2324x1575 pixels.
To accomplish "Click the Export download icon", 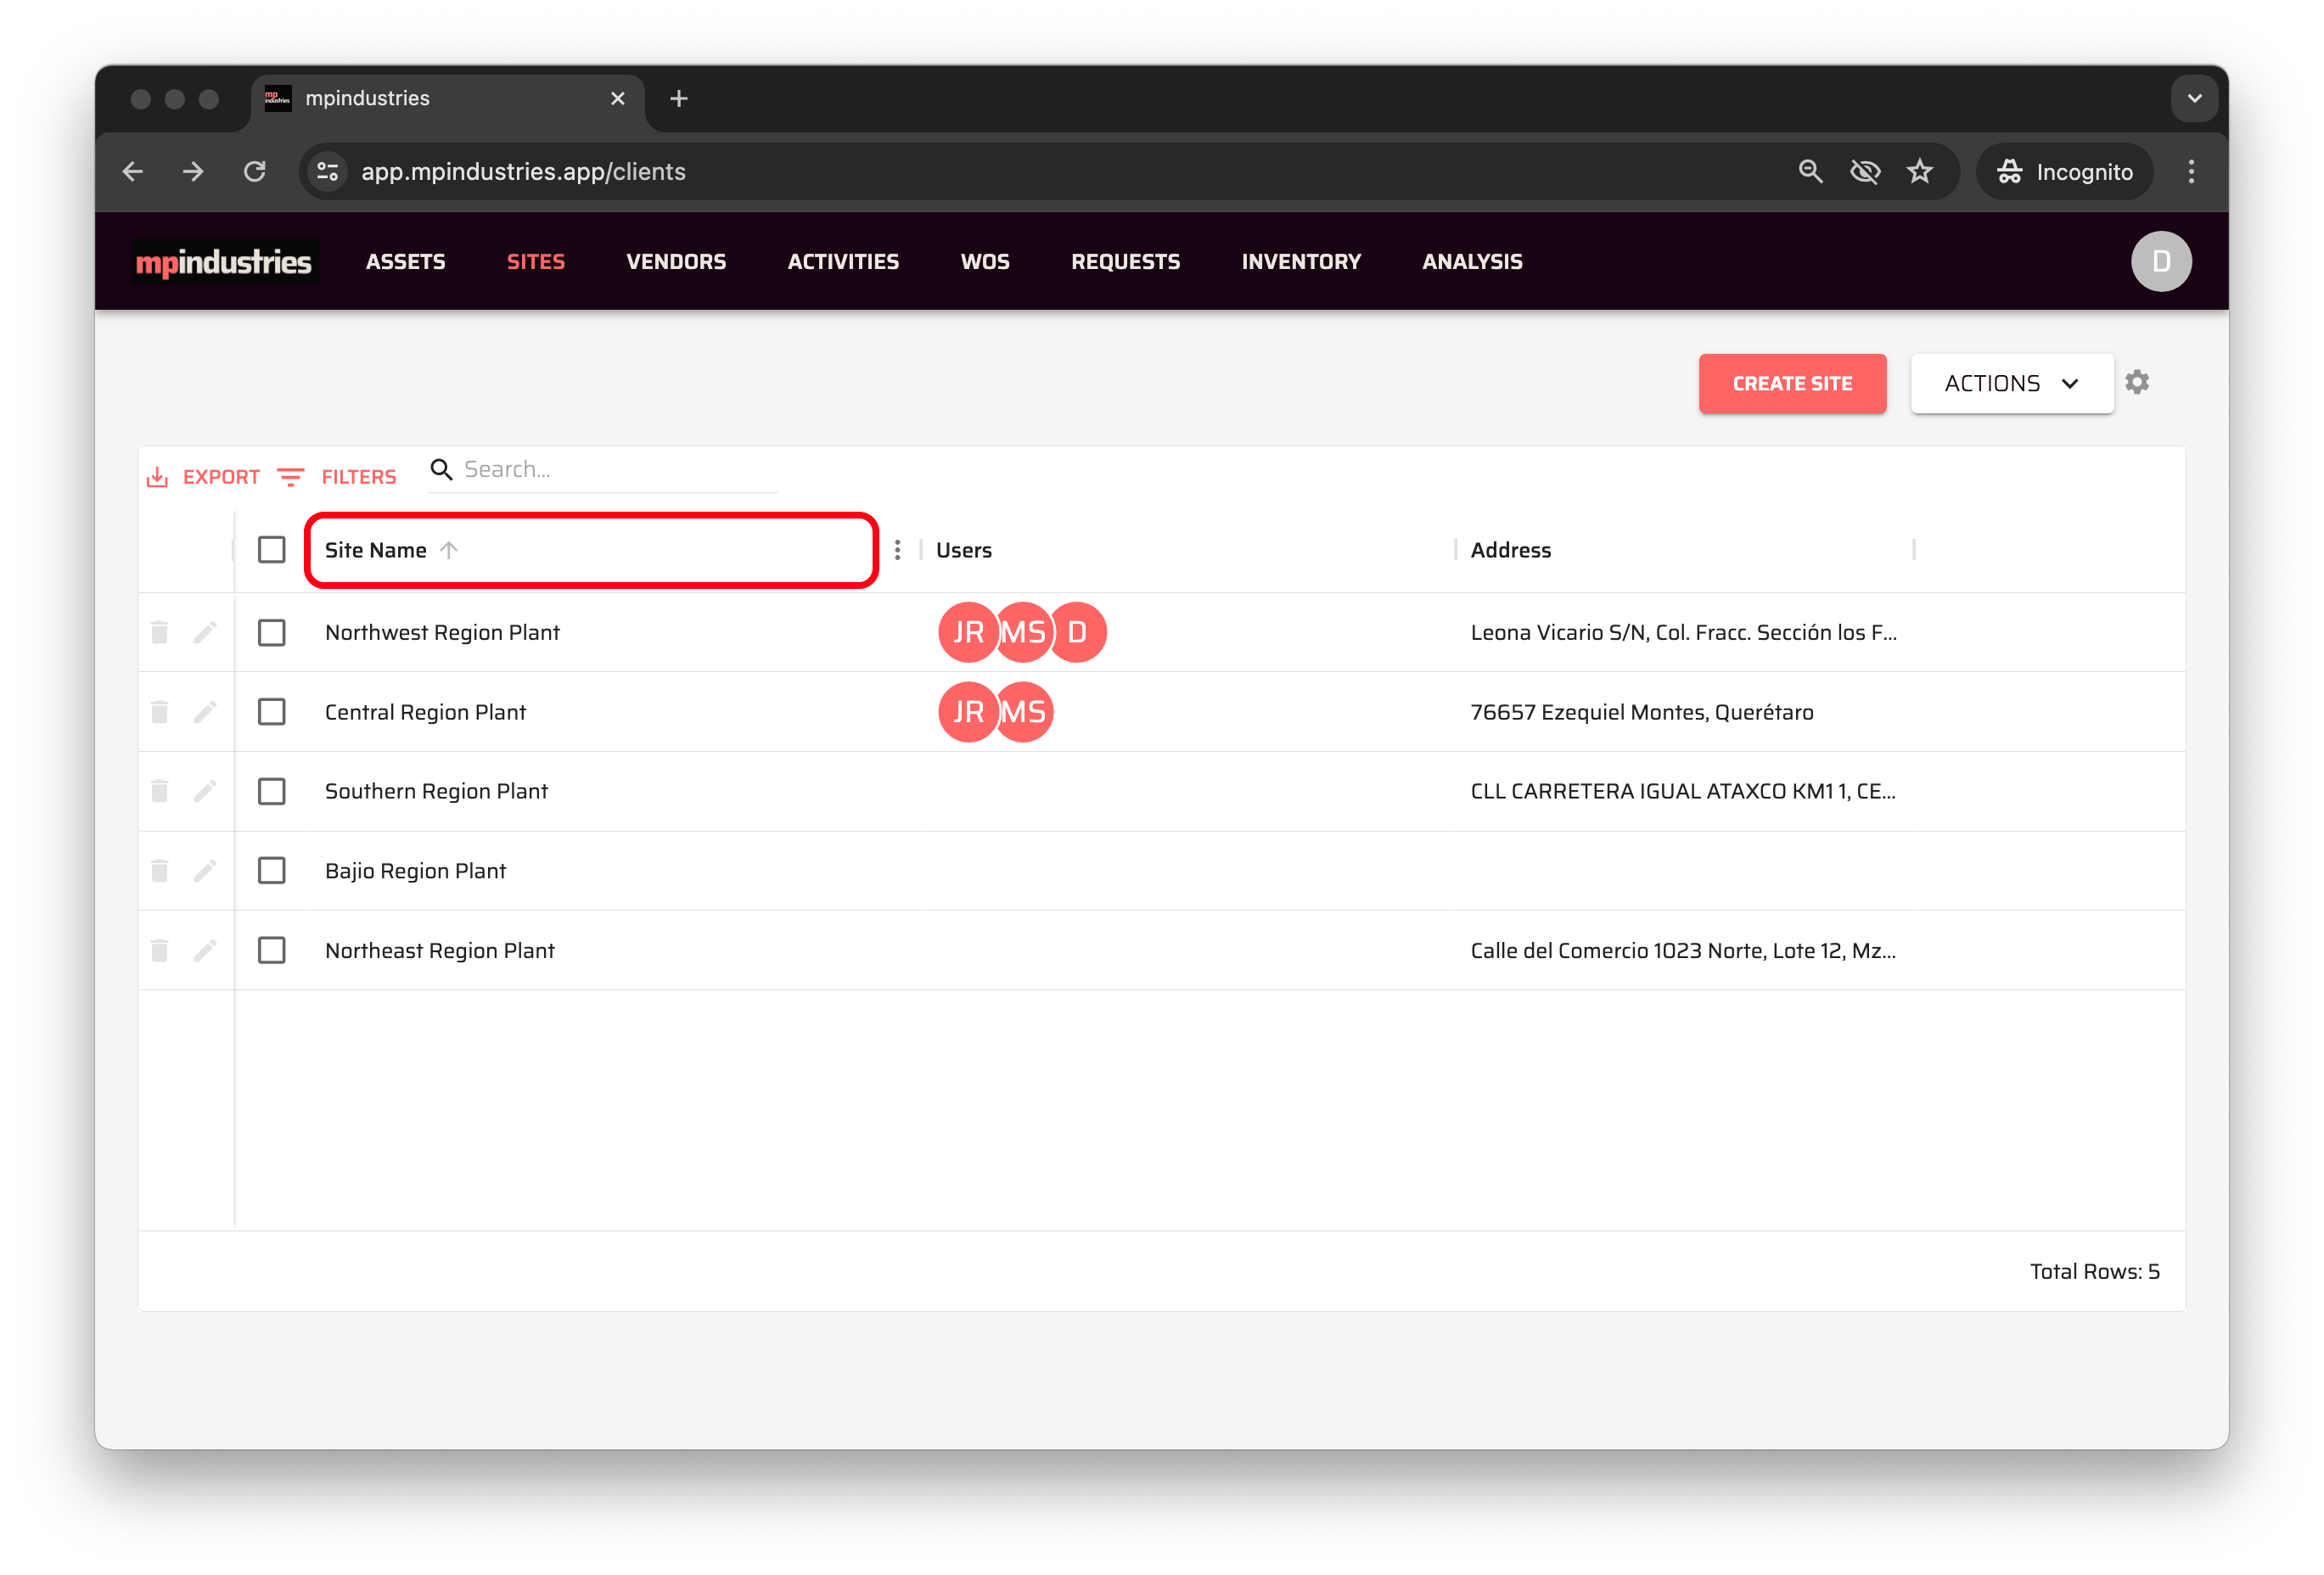I will (x=157, y=477).
